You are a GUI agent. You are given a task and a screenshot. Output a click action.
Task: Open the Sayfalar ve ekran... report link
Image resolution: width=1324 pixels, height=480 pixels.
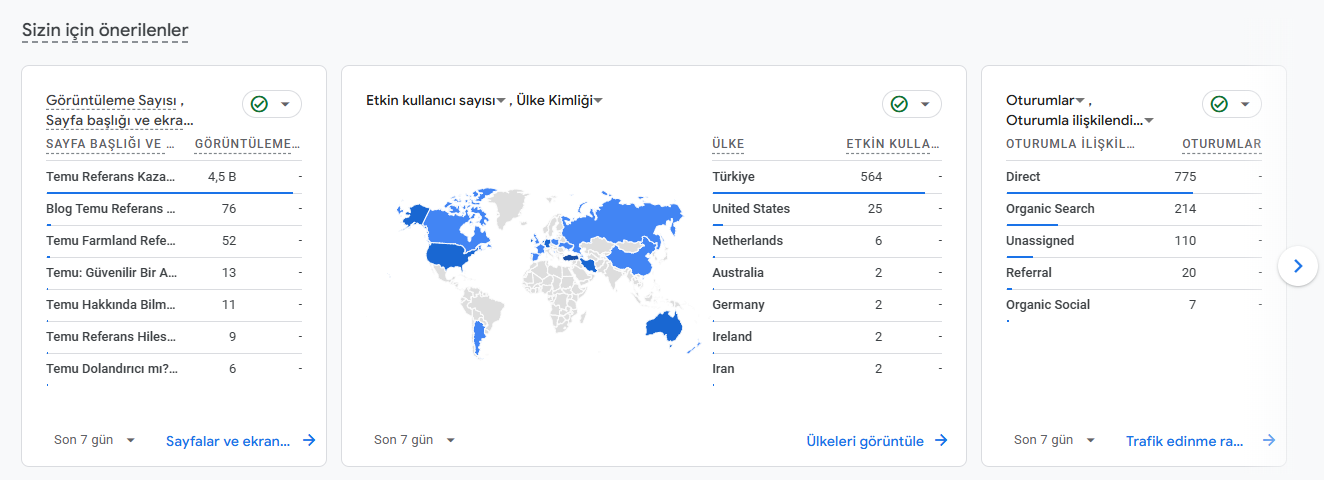pos(228,440)
